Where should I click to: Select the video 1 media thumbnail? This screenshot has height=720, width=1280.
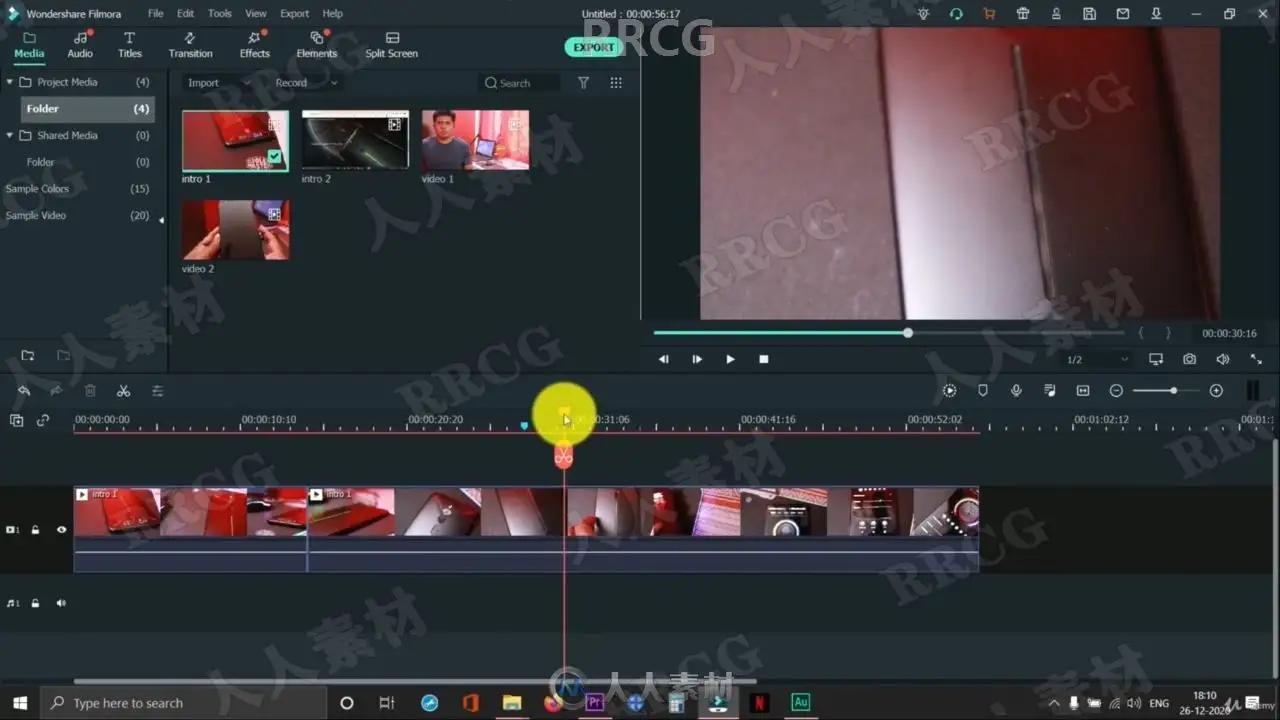point(475,140)
